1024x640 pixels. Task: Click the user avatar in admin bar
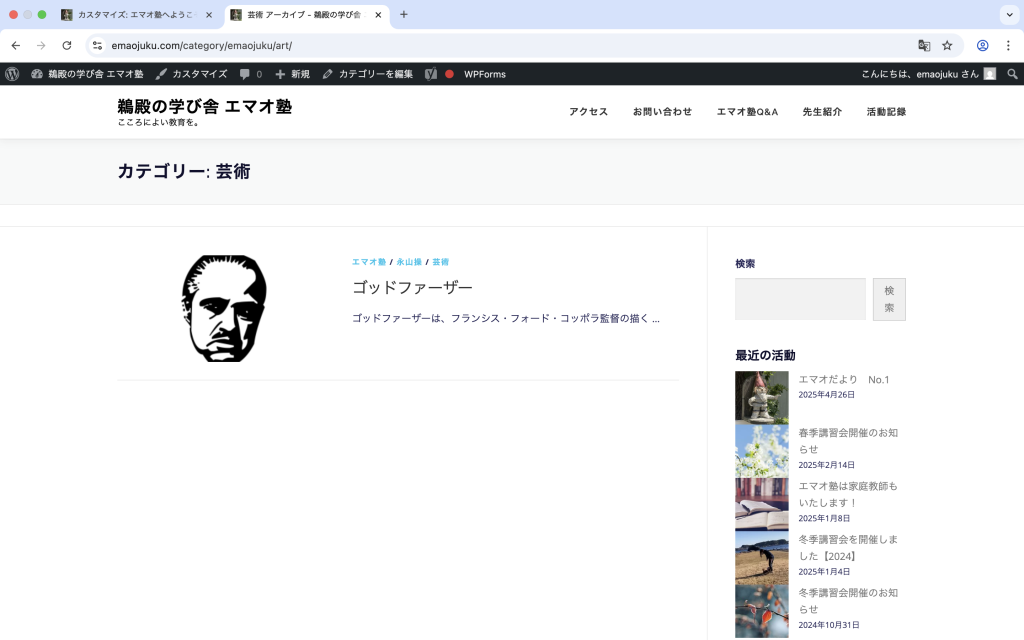tap(990, 74)
